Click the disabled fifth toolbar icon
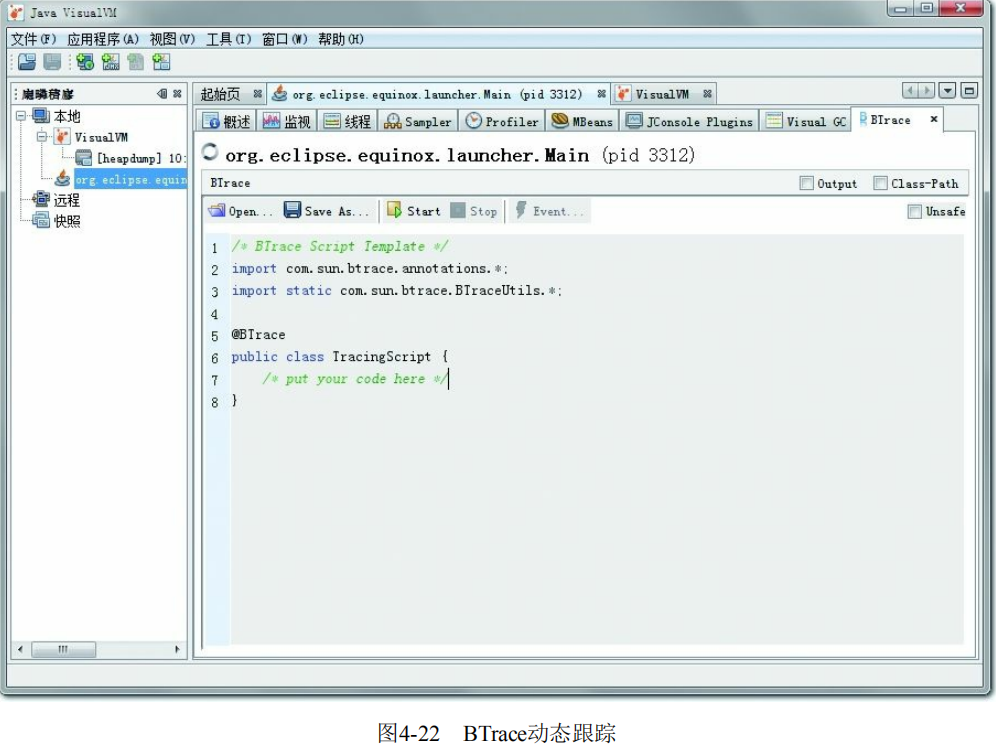996x750 pixels. coord(135,62)
